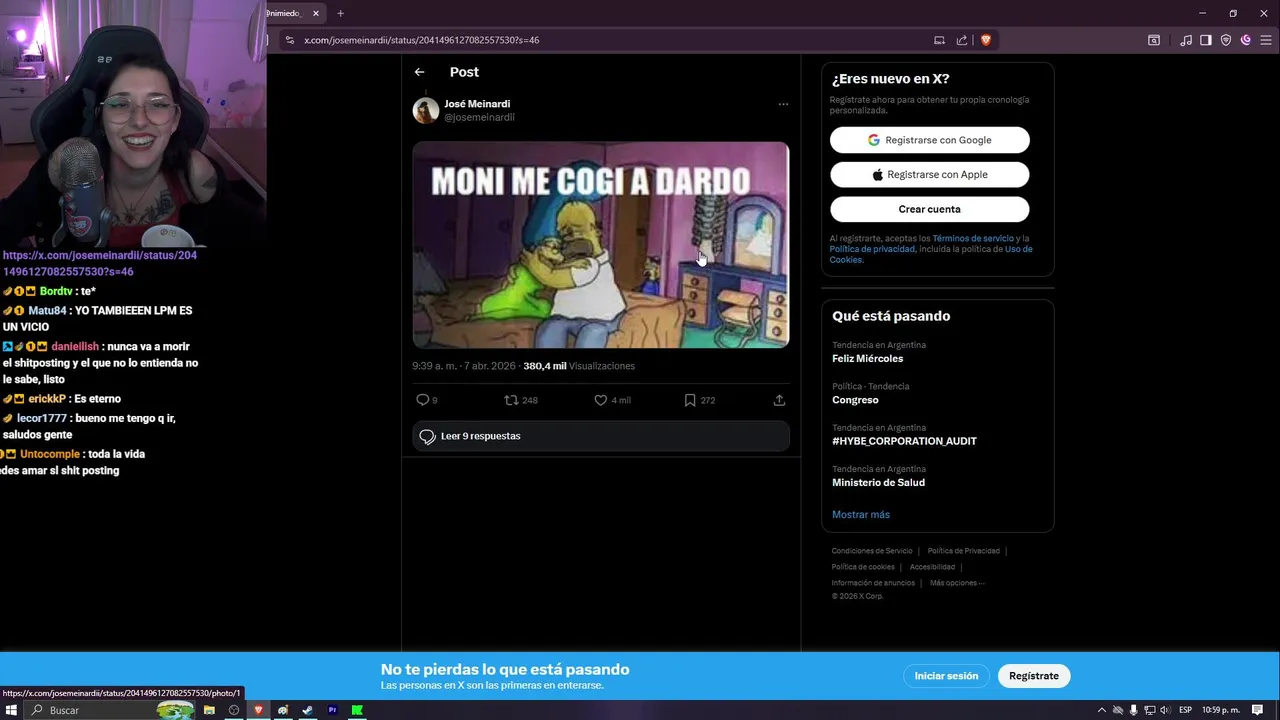The width and height of the screenshot is (1280, 720).
Task: Expand hidden system tray icons
Action: click(1101, 710)
